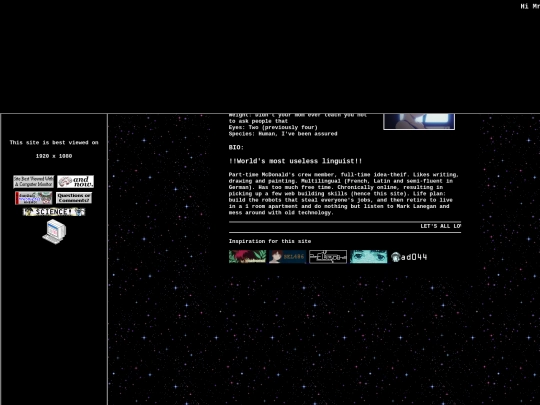Click the pixel desktop computer icon
540x405 pixels.
point(54,231)
